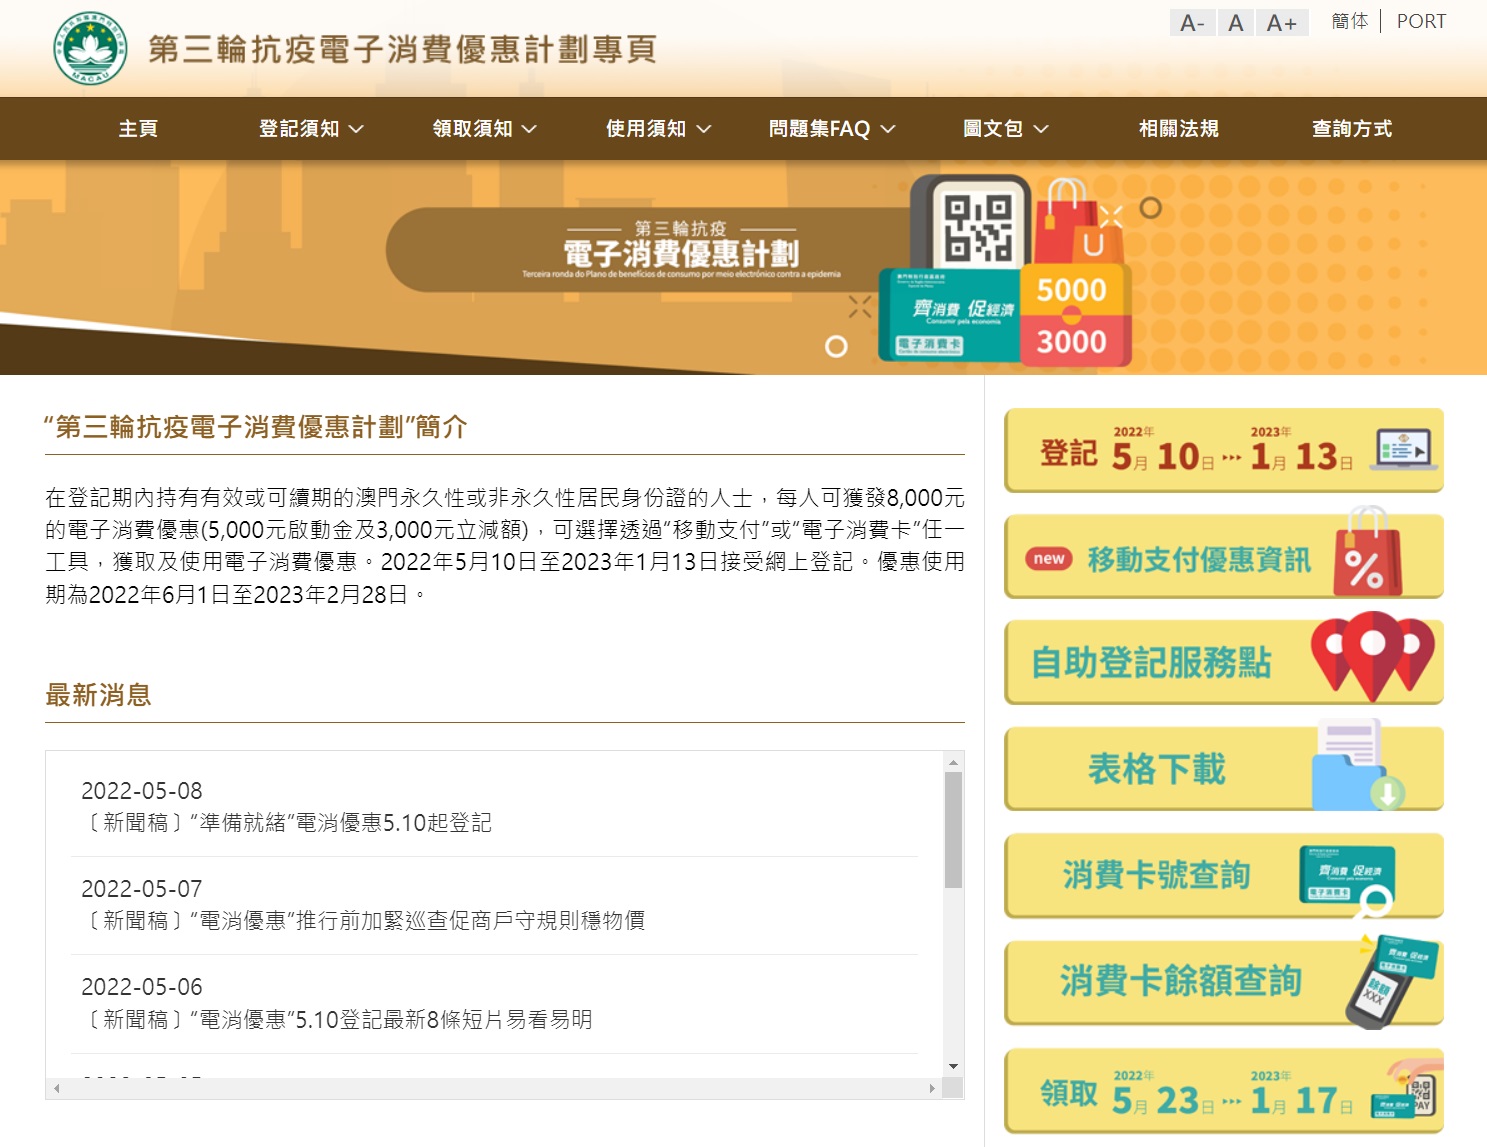
Task: Switch language to PORT (Portuguese)
Action: coord(1420,21)
